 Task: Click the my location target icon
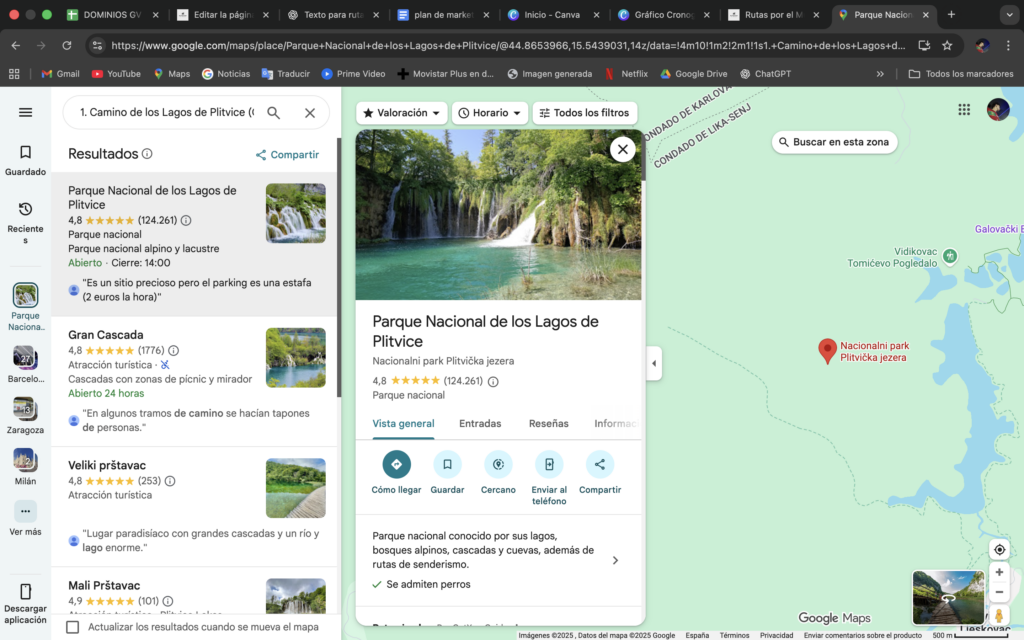click(999, 550)
